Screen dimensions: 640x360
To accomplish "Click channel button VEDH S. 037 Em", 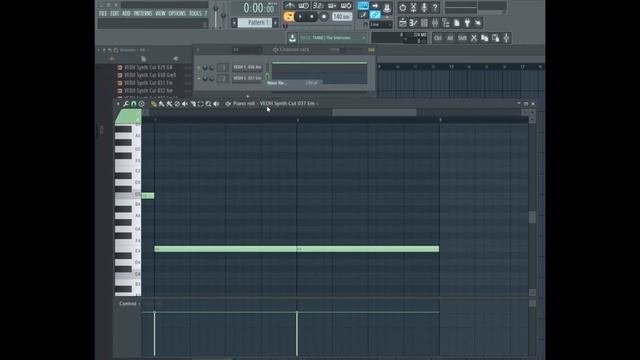I will (247, 78).
